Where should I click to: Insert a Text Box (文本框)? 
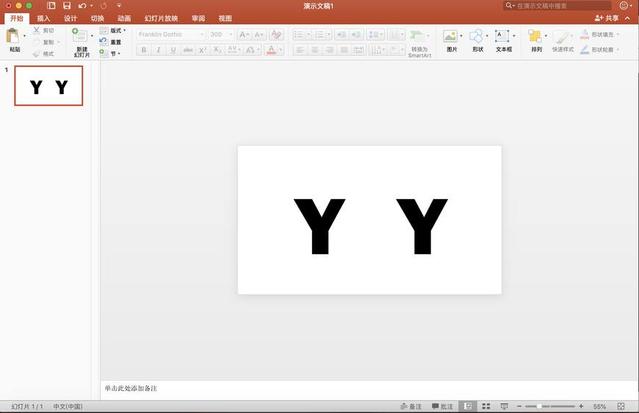503,37
